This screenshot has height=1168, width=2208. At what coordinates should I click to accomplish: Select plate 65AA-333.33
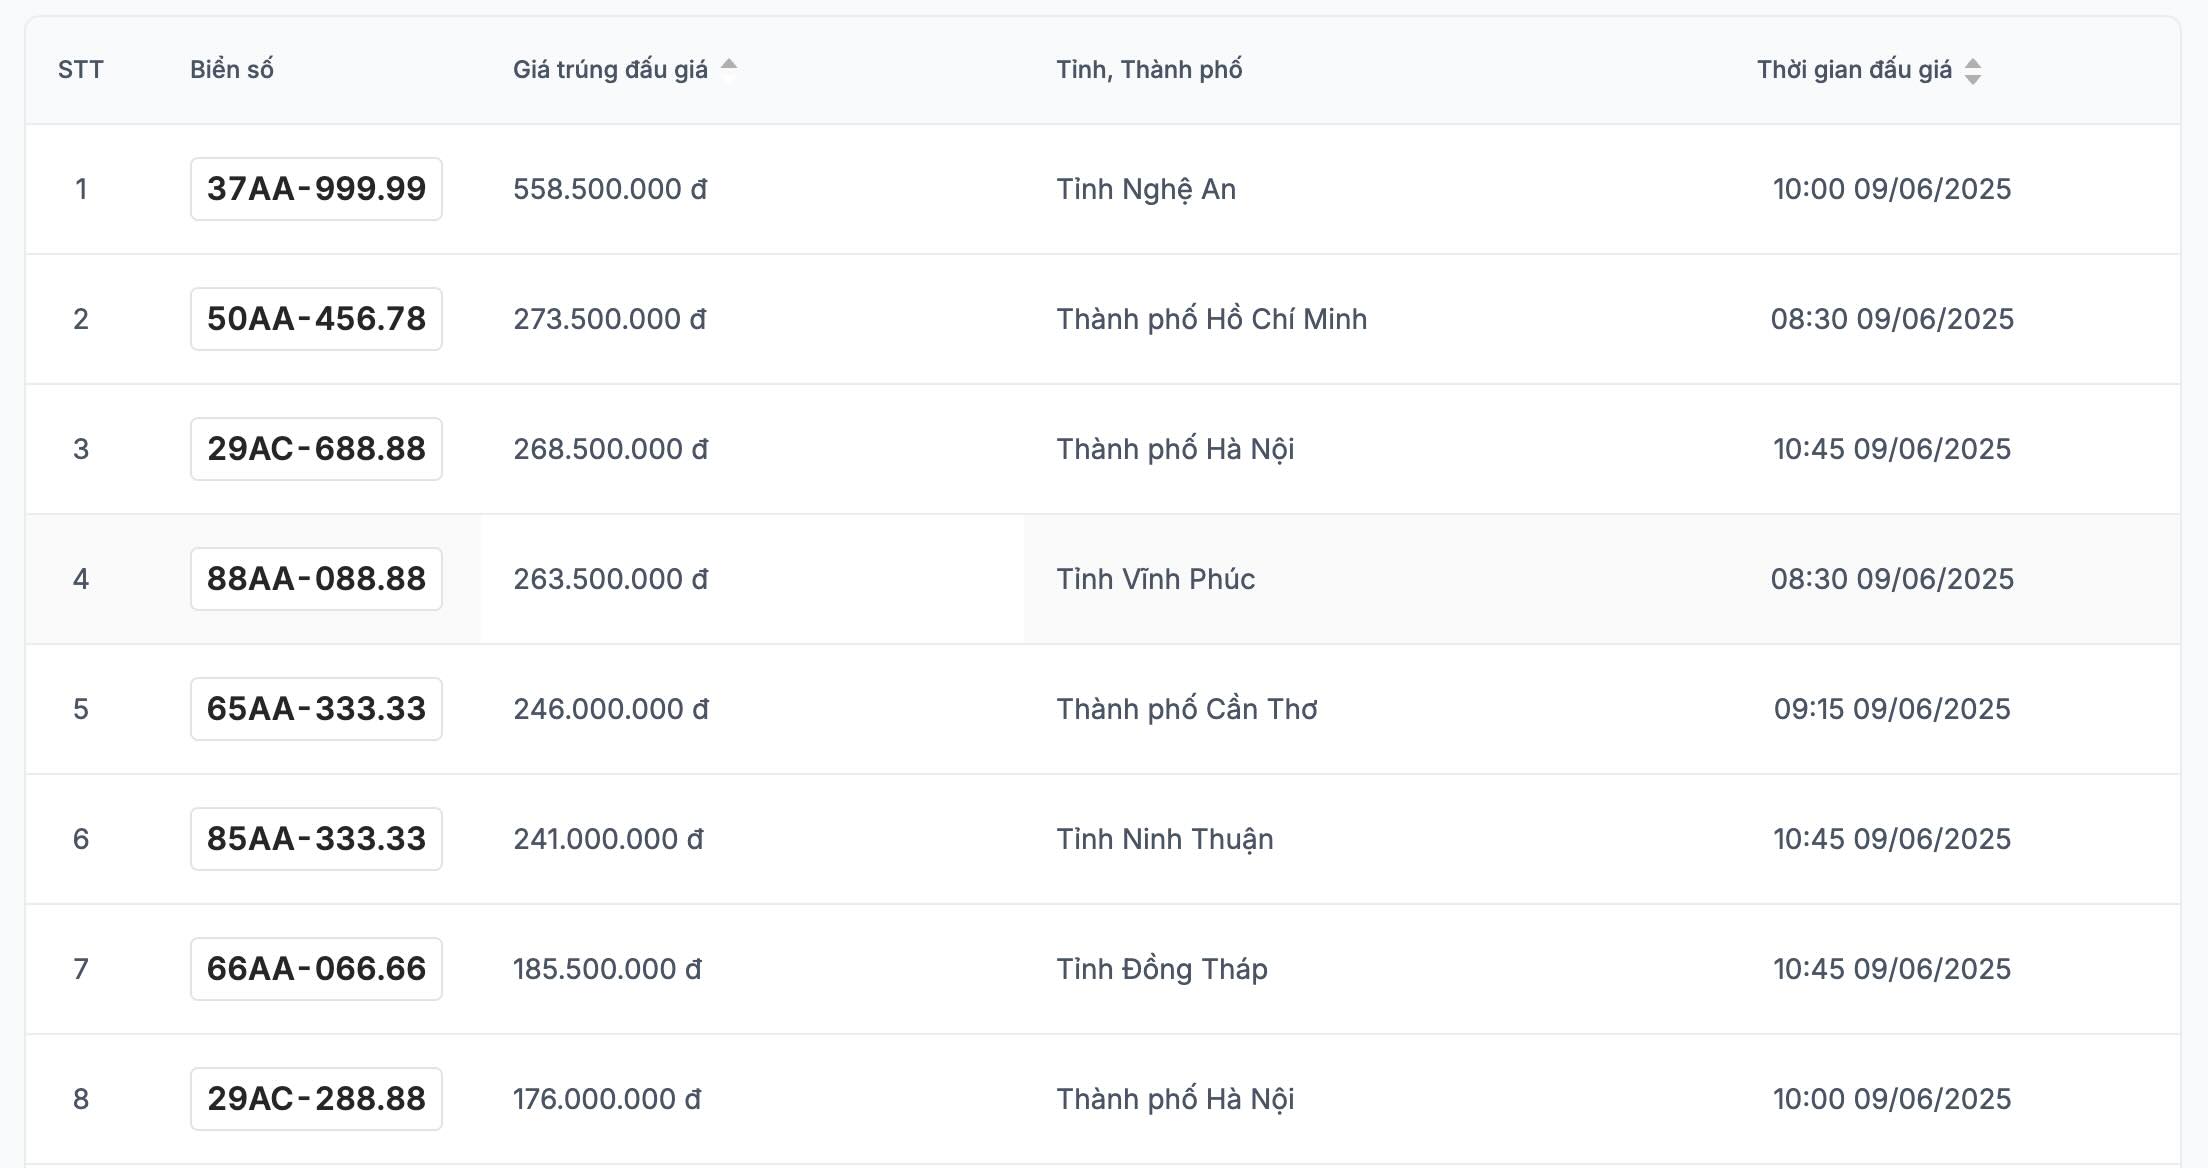pos(316,709)
